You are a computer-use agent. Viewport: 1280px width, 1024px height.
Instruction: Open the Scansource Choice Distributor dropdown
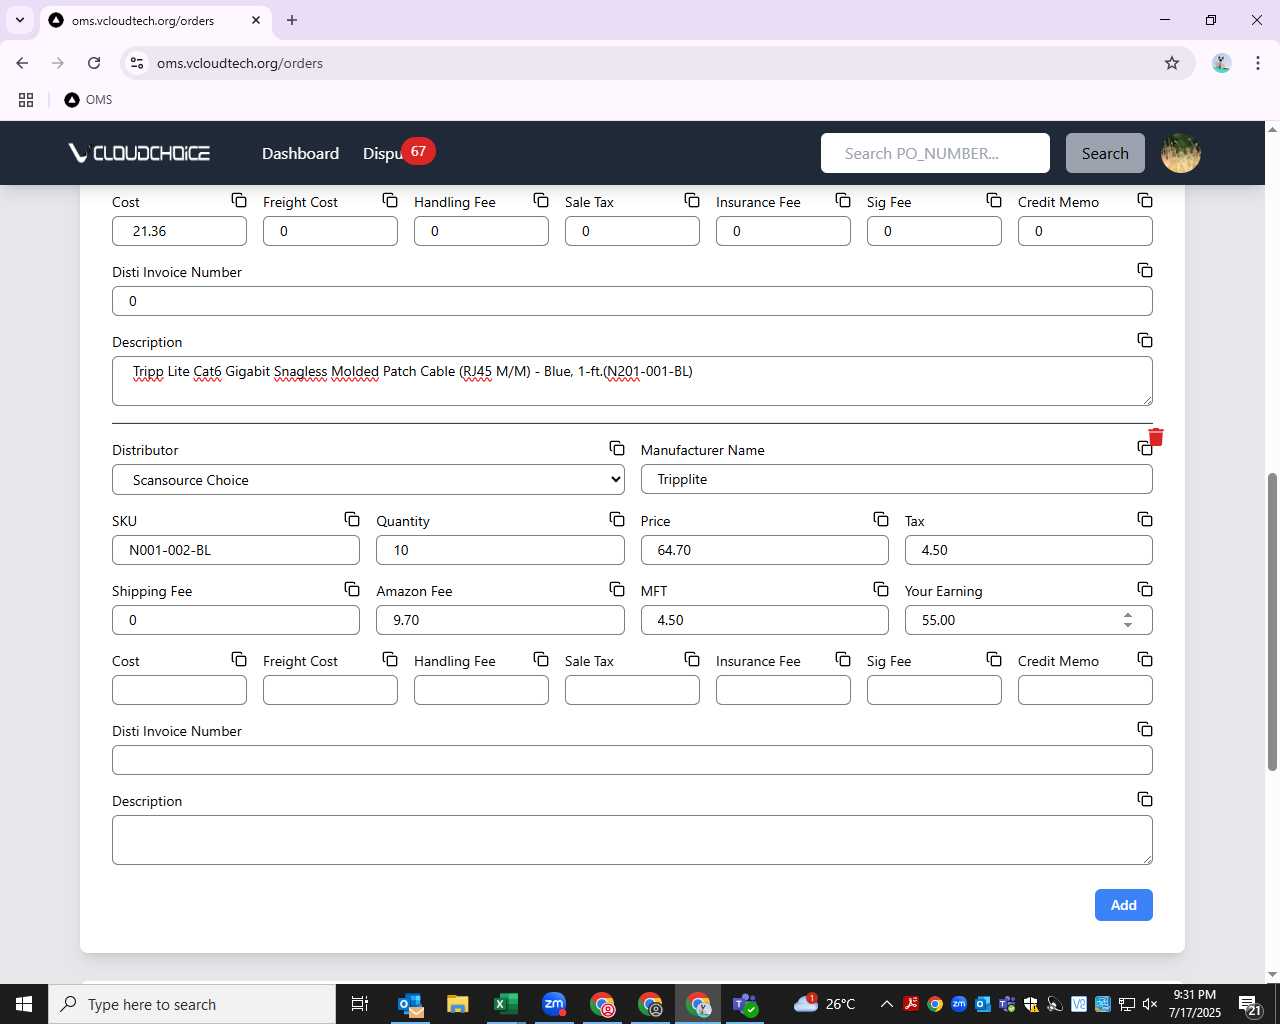point(368,480)
